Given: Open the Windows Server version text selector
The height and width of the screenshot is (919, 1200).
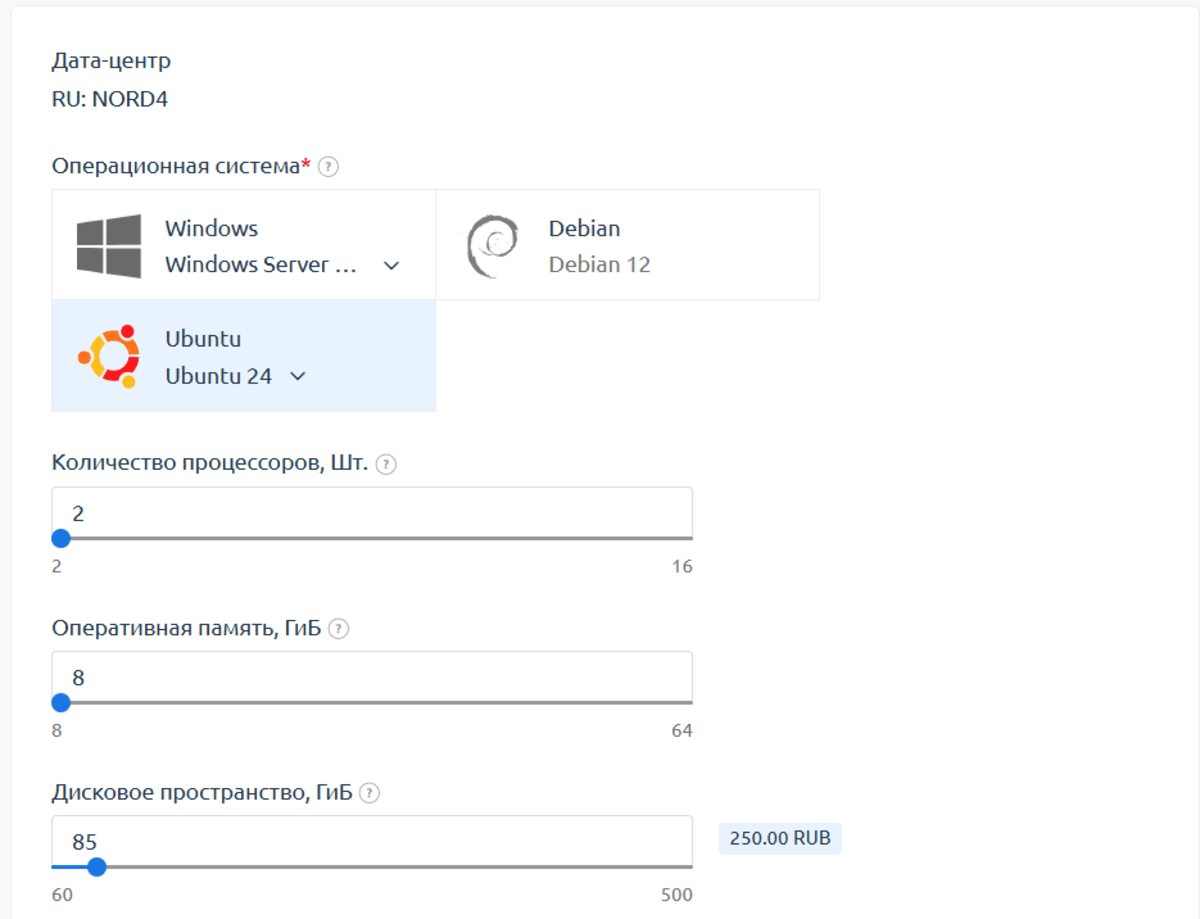Looking at the screenshot, I should (261, 265).
